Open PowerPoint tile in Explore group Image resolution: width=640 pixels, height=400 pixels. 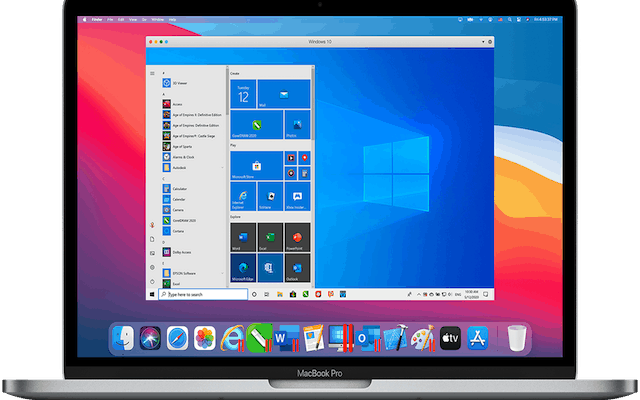298,237
